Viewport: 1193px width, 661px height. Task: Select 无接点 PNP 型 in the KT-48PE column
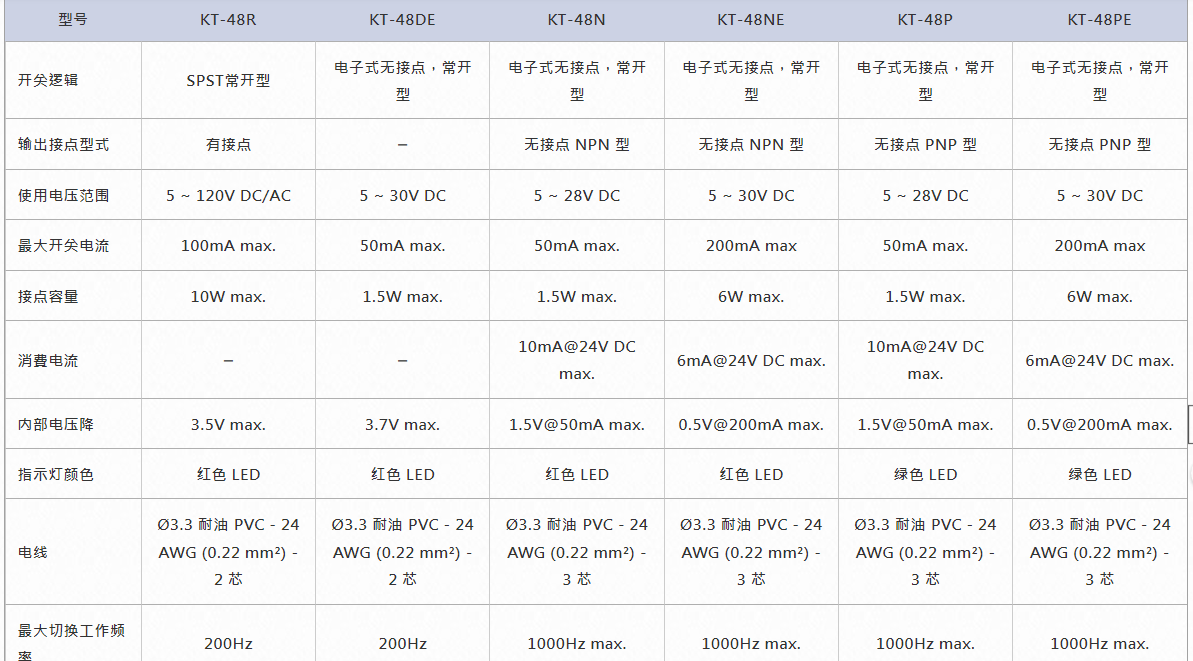click(x=1099, y=145)
